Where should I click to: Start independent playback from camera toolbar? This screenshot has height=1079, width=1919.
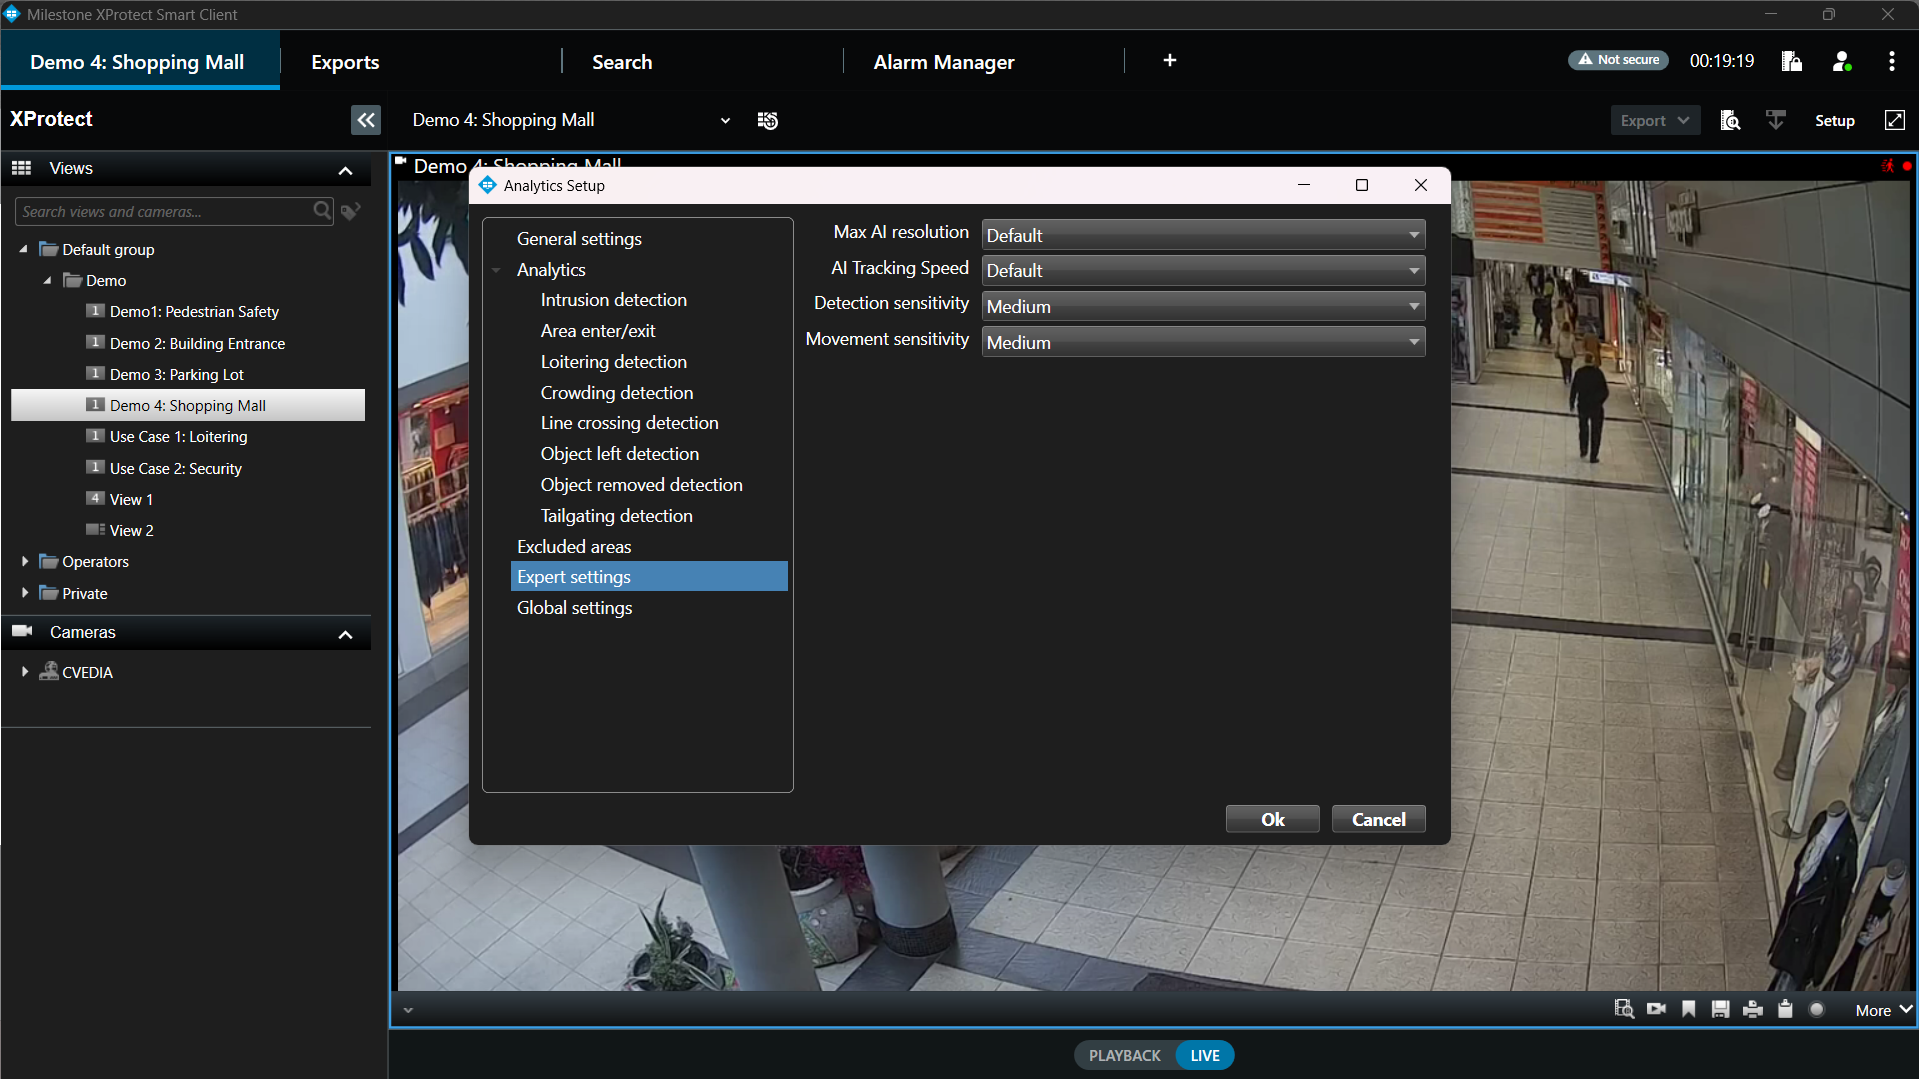1624,1009
